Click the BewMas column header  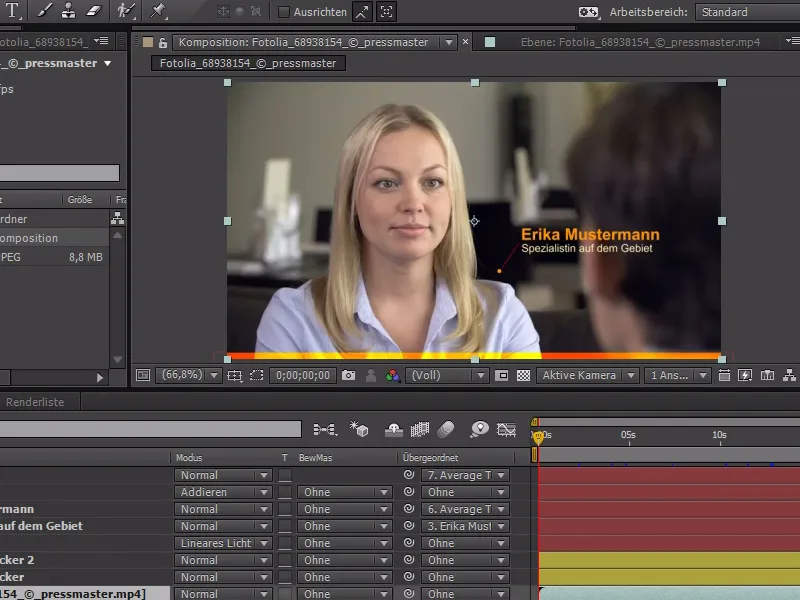(x=315, y=458)
